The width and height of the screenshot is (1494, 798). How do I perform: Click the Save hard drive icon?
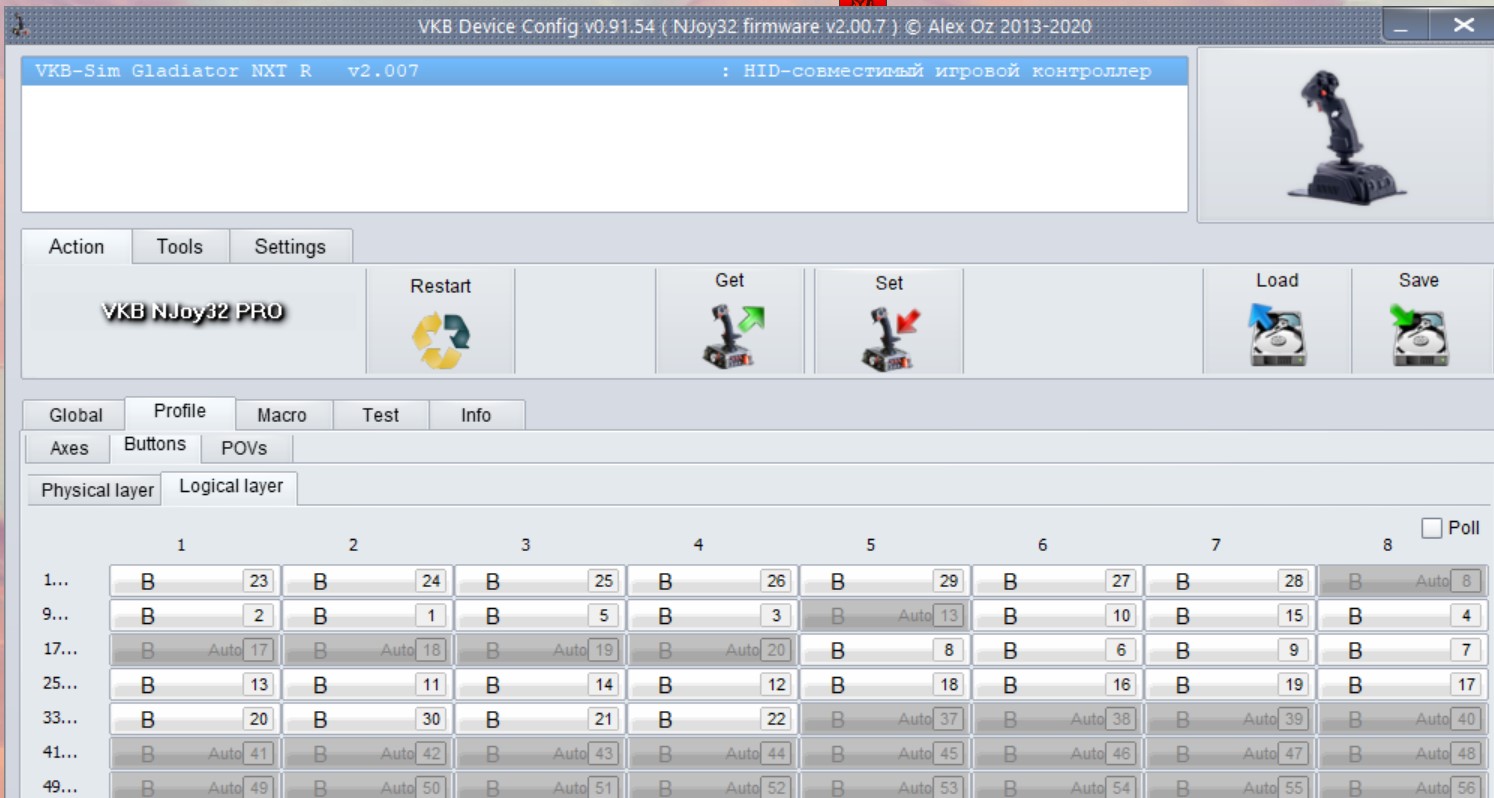click(1418, 338)
